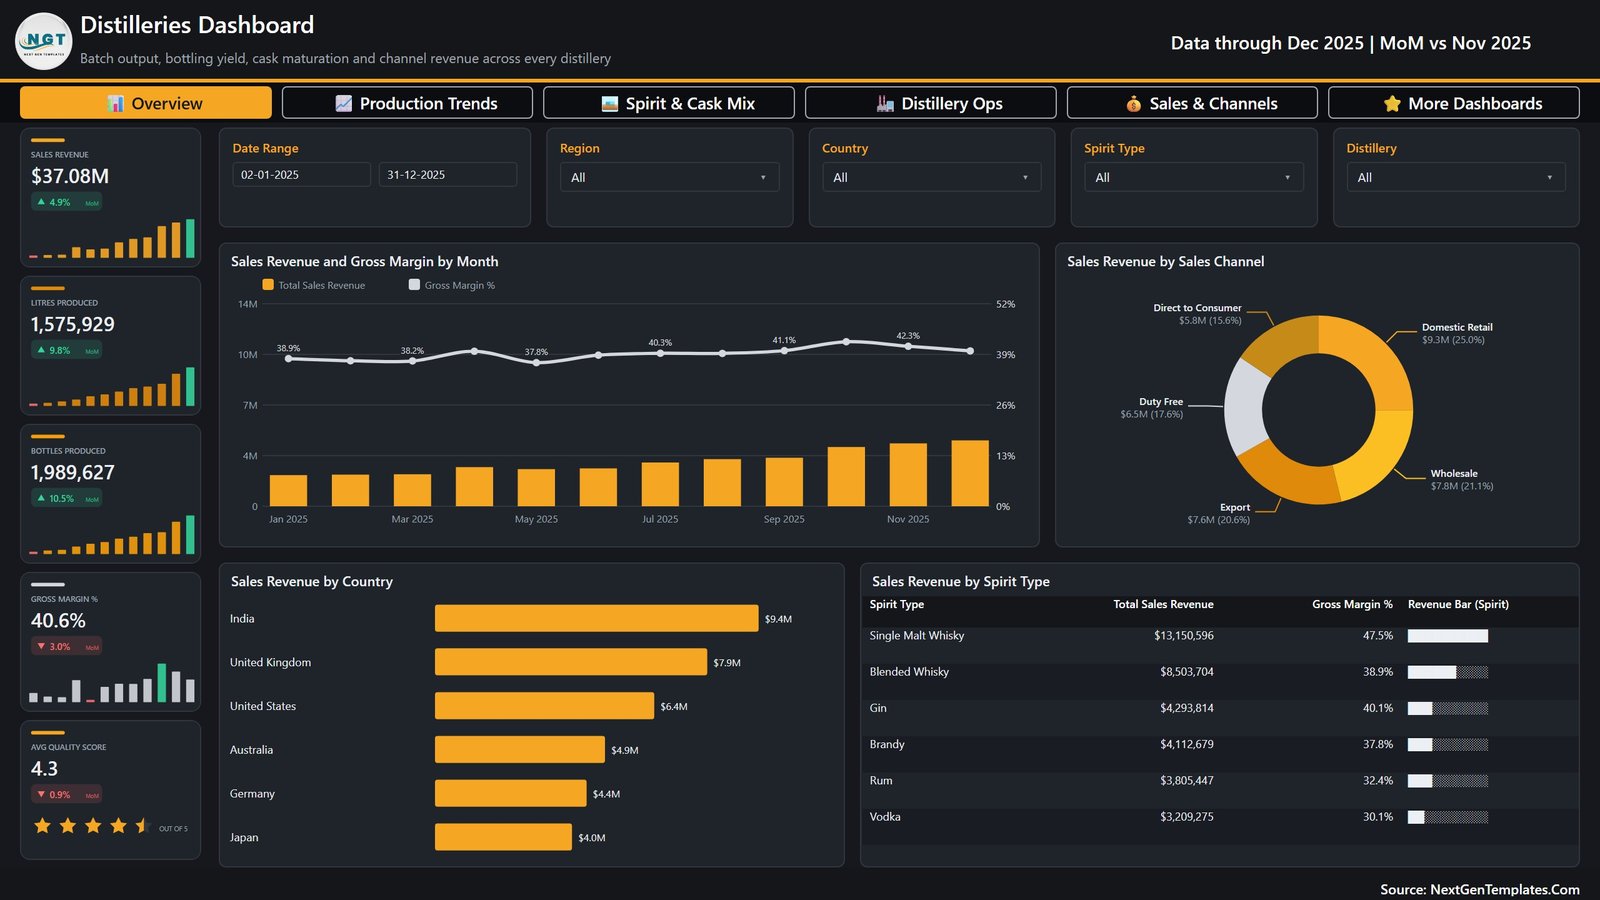The image size is (1600, 900).
Task: Click the Avg Quality Score value 4.3
Action: 45,768
